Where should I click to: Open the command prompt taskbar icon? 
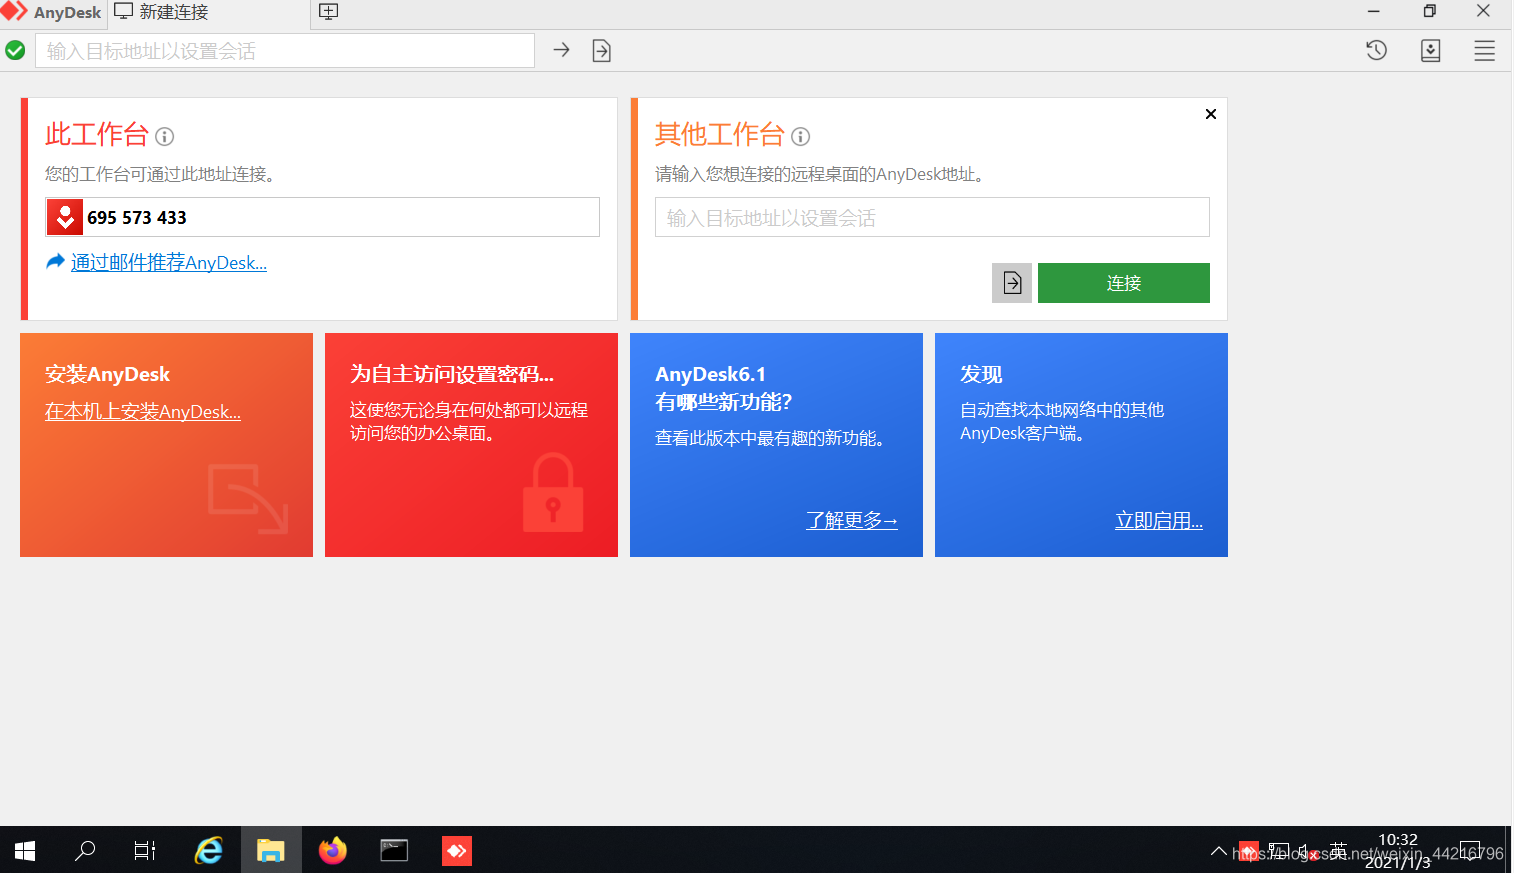pyautogui.click(x=395, y=850)
